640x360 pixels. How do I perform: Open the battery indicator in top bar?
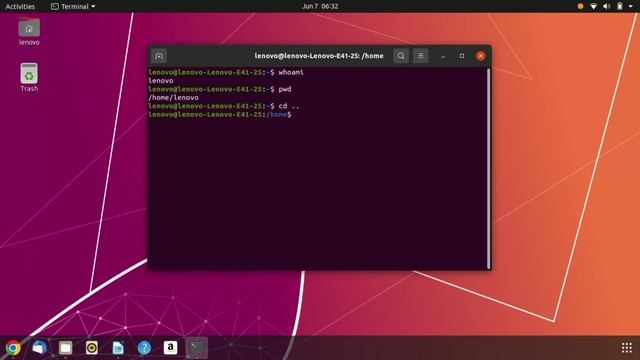coord(620,6)
